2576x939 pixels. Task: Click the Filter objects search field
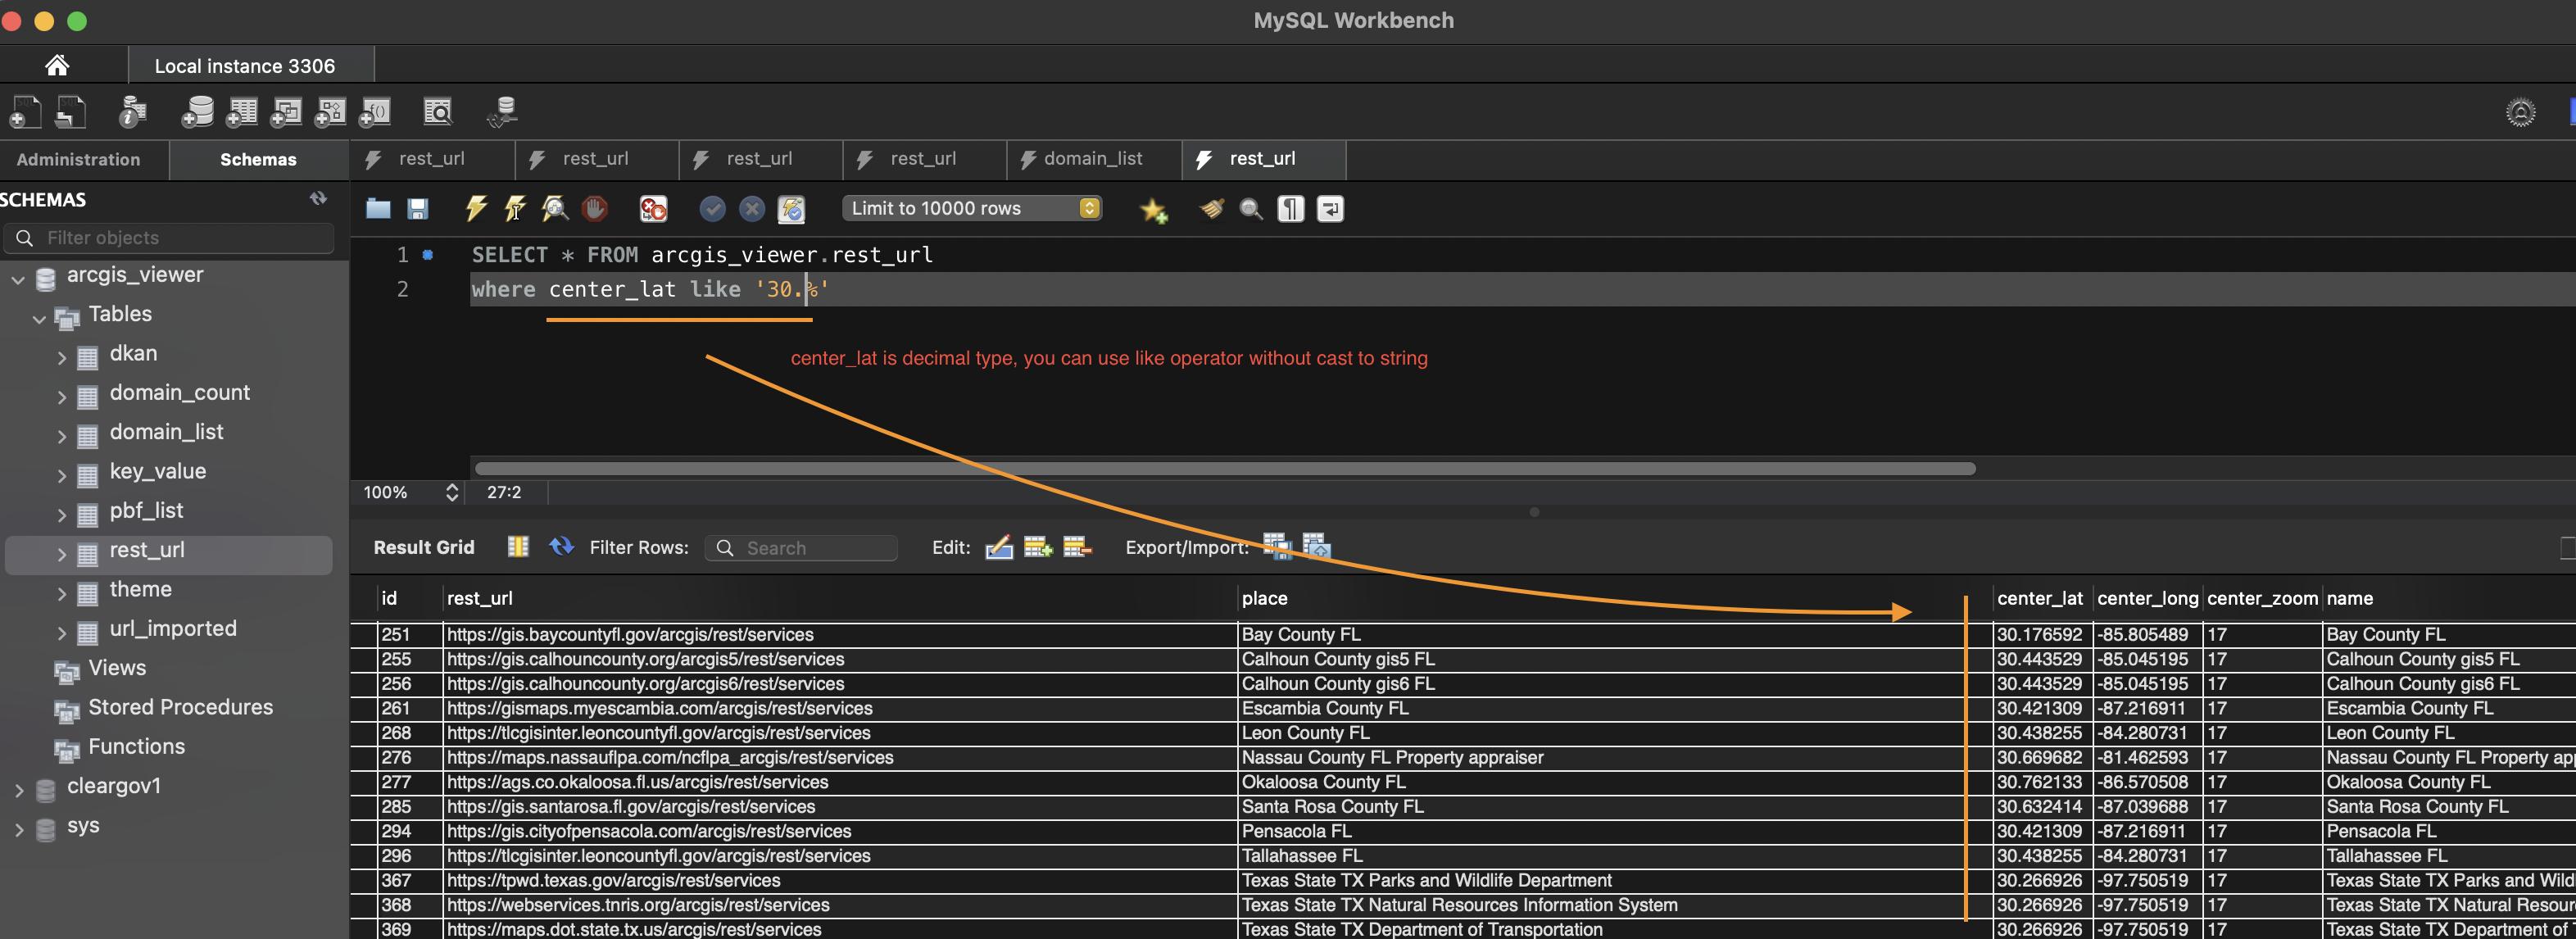[169, 238]
